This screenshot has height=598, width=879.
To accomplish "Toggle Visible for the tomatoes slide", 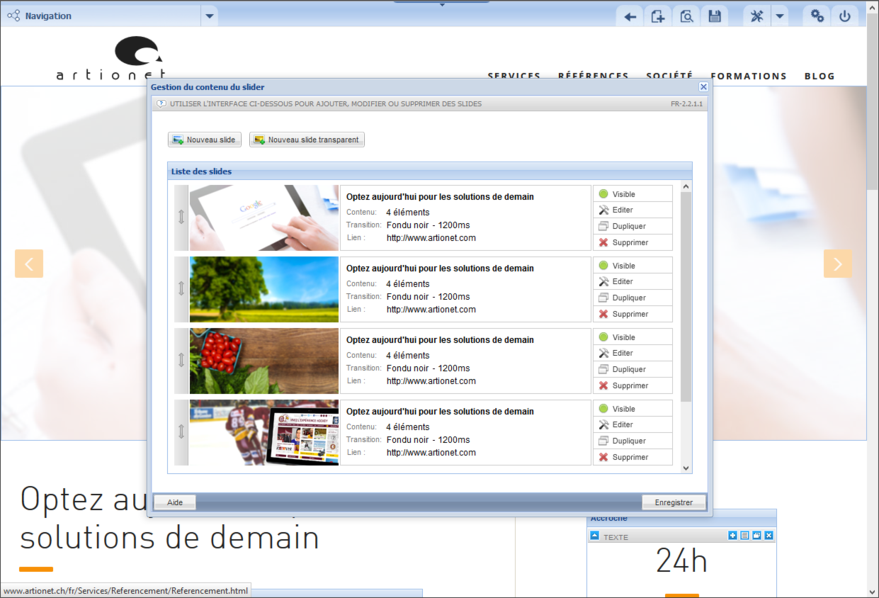I will coord(633,337).
